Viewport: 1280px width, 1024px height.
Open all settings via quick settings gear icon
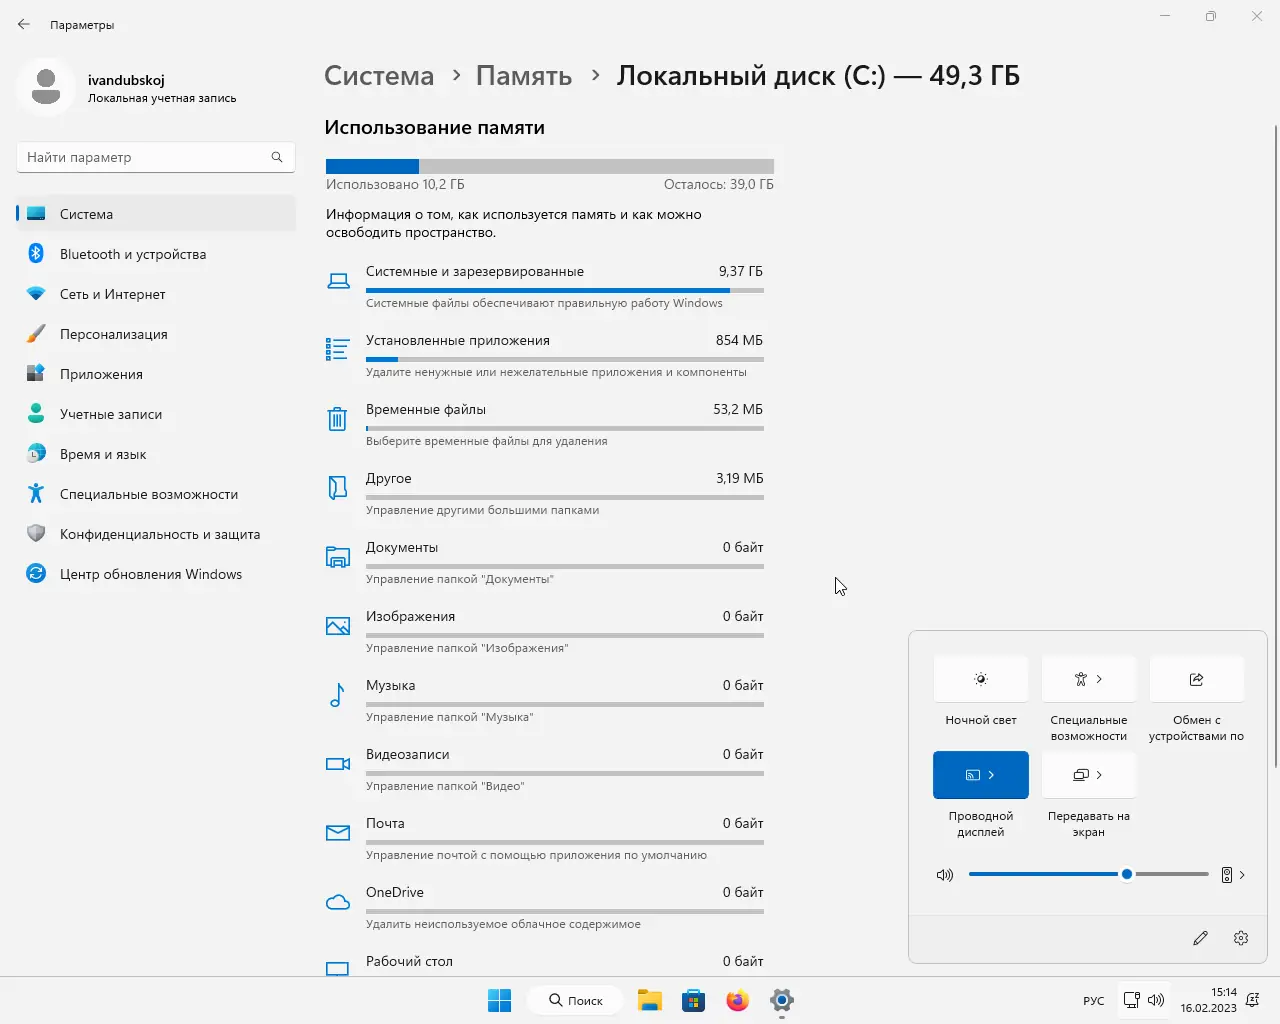pyautogui.click(x=1241, y=938)
